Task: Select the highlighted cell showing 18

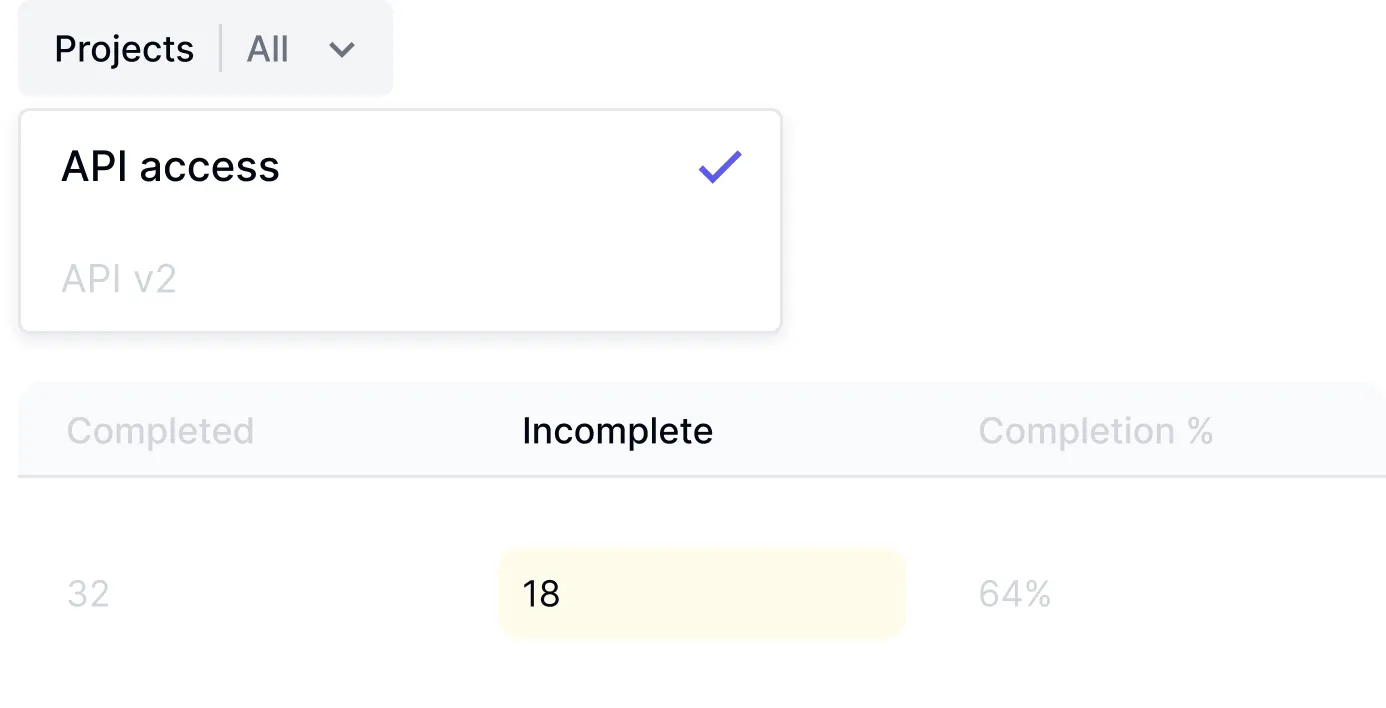Action: coord(541,594)
